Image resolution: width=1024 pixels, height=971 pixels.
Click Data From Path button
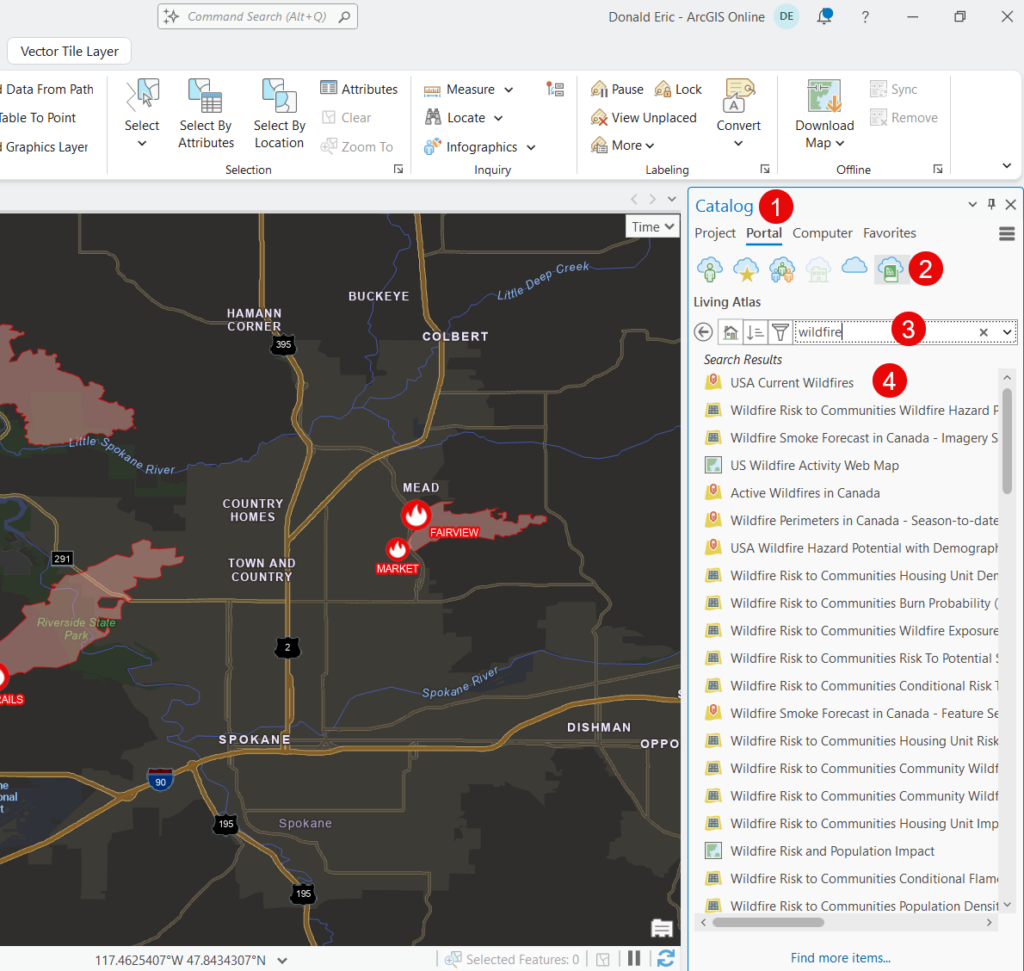click(x=47, y=89)
